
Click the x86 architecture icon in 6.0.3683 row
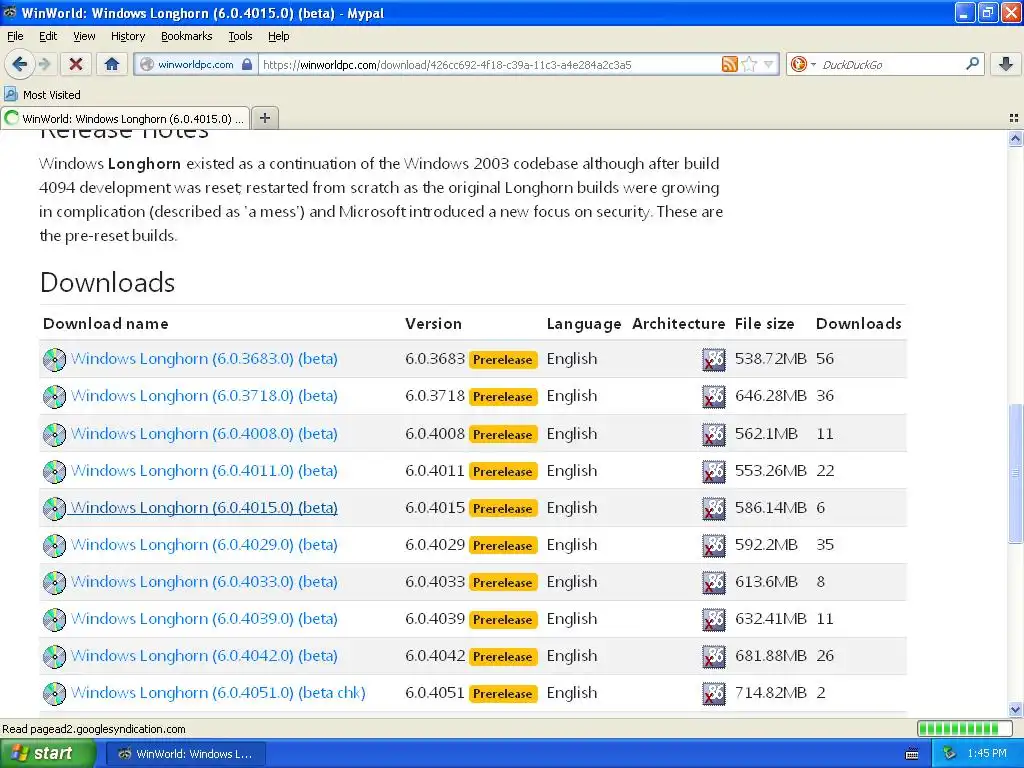(714, 360)
